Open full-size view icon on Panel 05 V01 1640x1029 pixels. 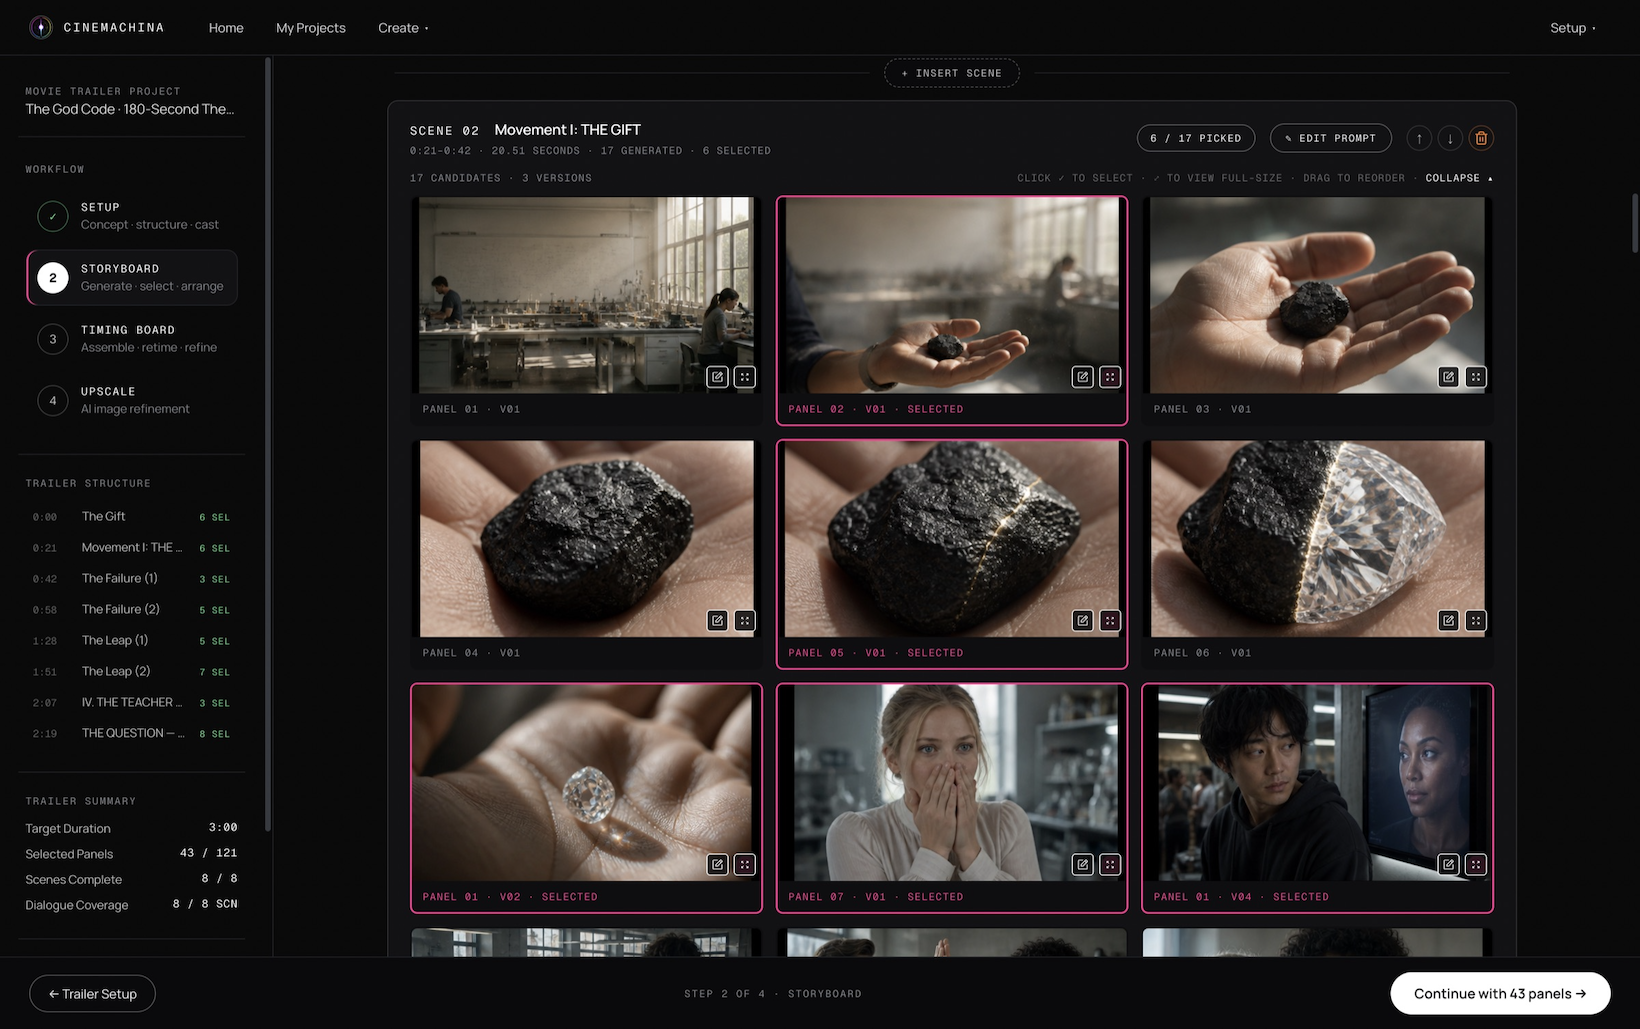click(1110, 621)
